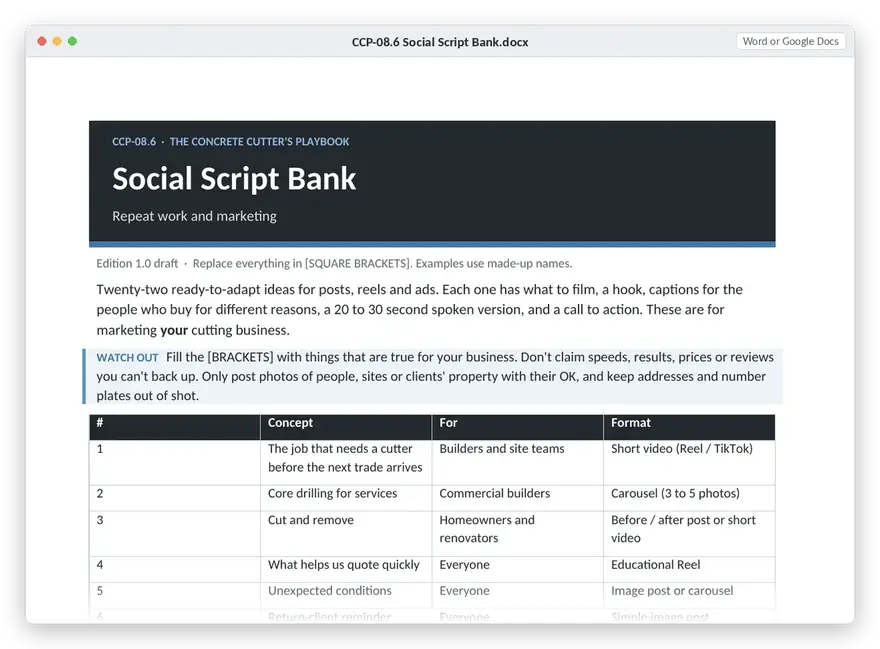The height and width of the screenshot is (649, 880).
Task: Click the '[BRACKETS]' word in the callout
Action: [240, 357]
